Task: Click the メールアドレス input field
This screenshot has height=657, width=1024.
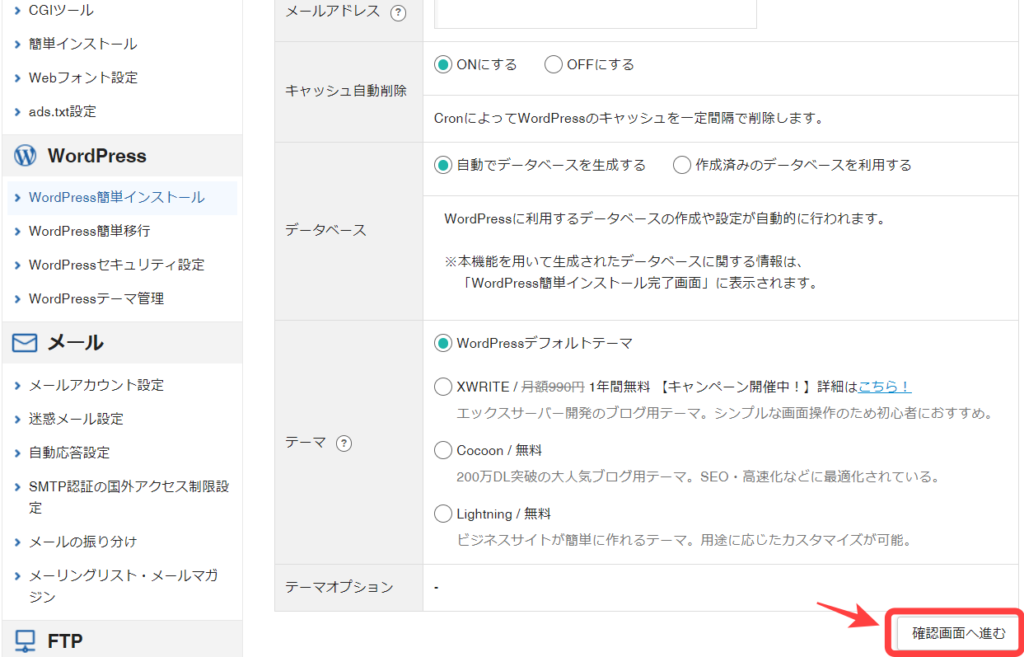Action: [595, 13]
